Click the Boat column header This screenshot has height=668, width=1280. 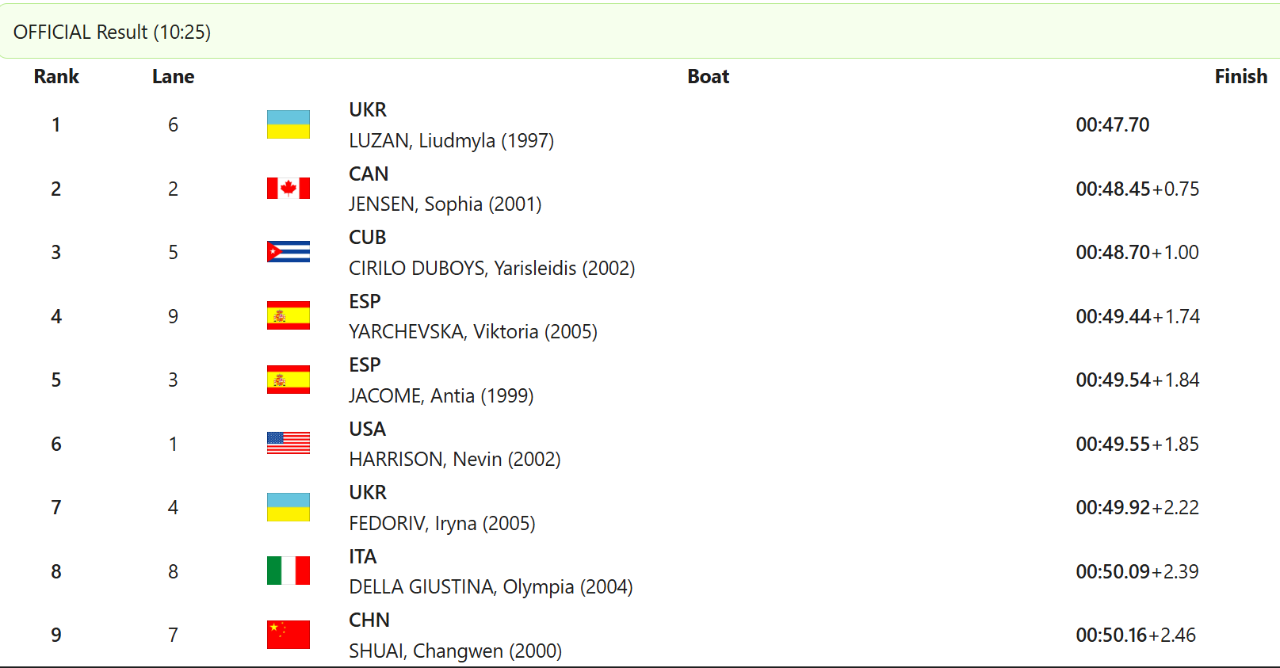click(708, 76)
